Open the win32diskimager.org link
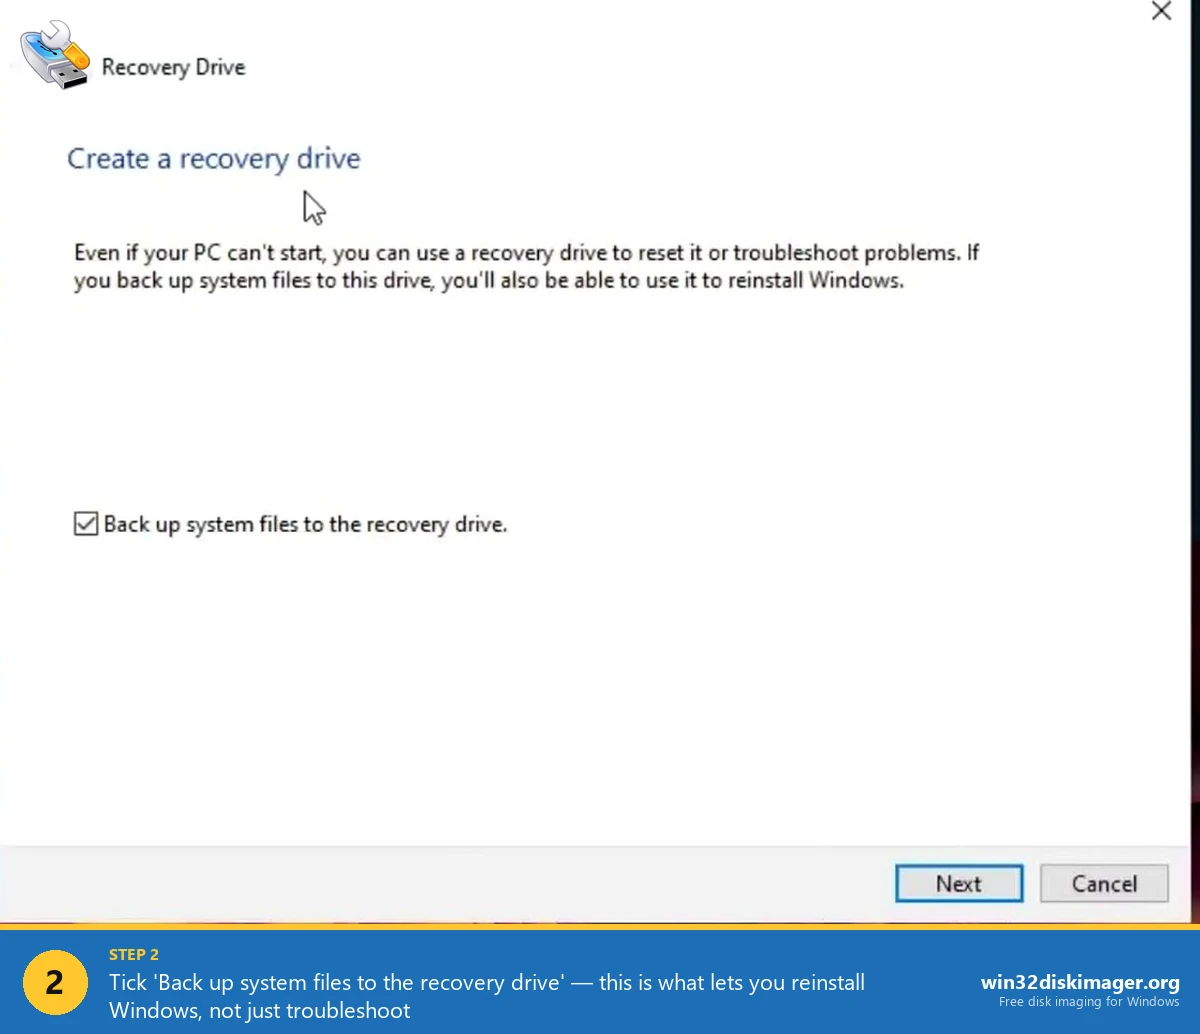This screenshot has height=1034, width=1200. tap(1080, 983)
